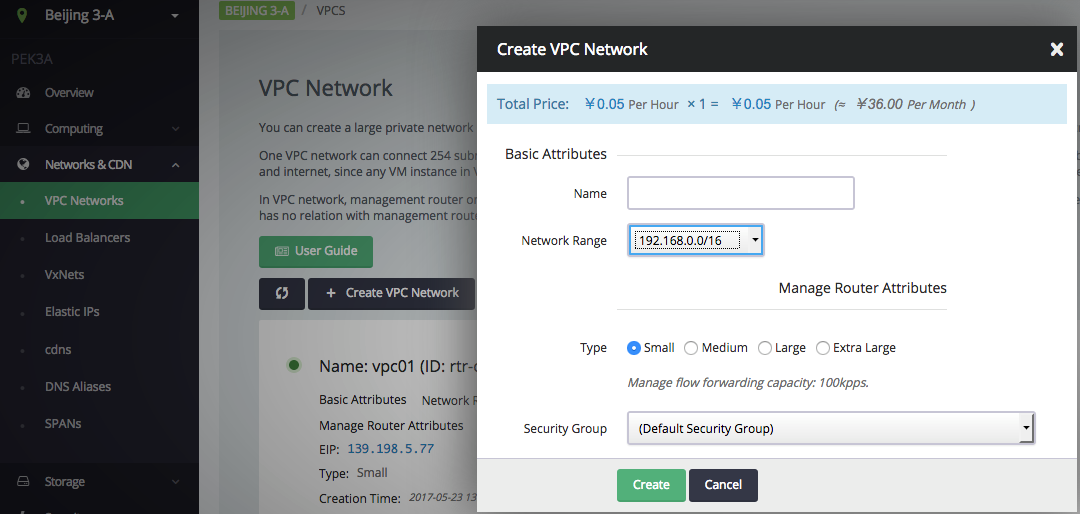Open the Network Range dropdown
1080x514 pixels.
pos(696,240)
